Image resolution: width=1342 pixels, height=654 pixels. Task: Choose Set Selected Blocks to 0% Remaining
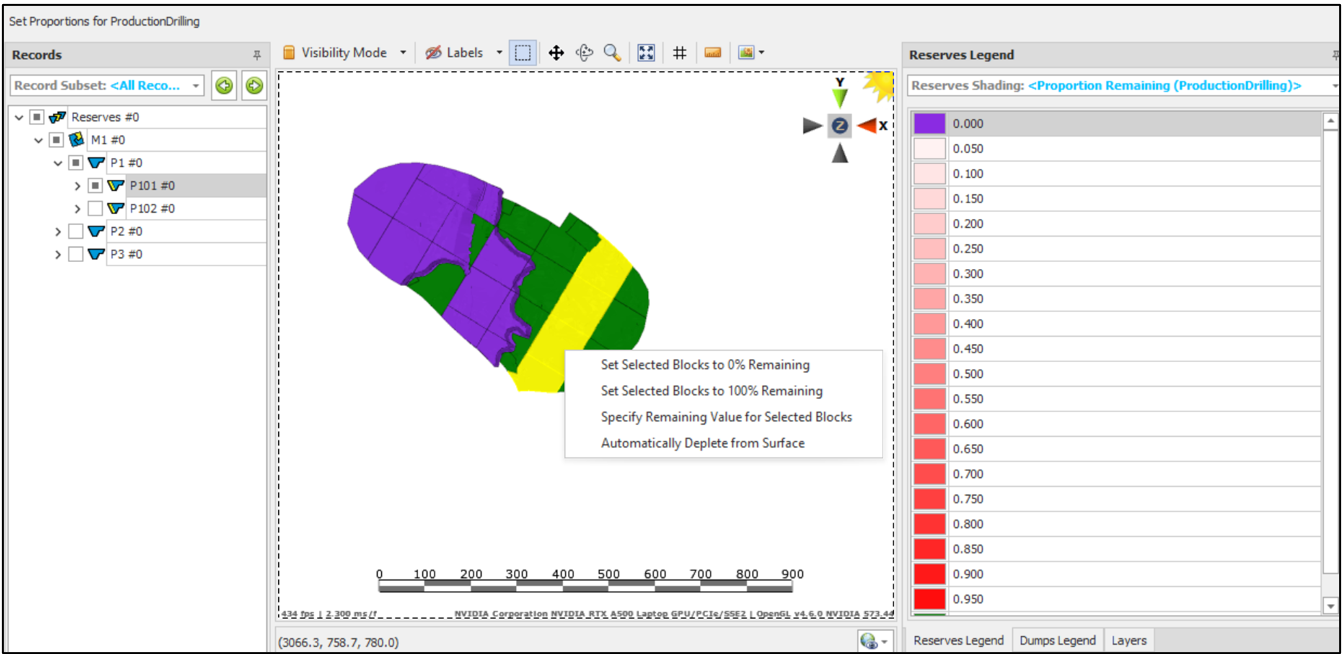pyautogui.click(x=705, y=365)
